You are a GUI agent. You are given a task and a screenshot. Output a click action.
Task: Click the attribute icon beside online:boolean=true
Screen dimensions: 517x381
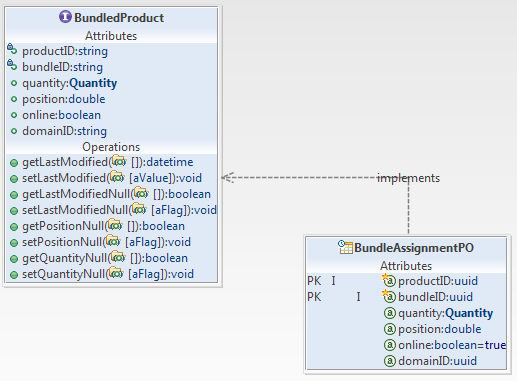point(390,345)
